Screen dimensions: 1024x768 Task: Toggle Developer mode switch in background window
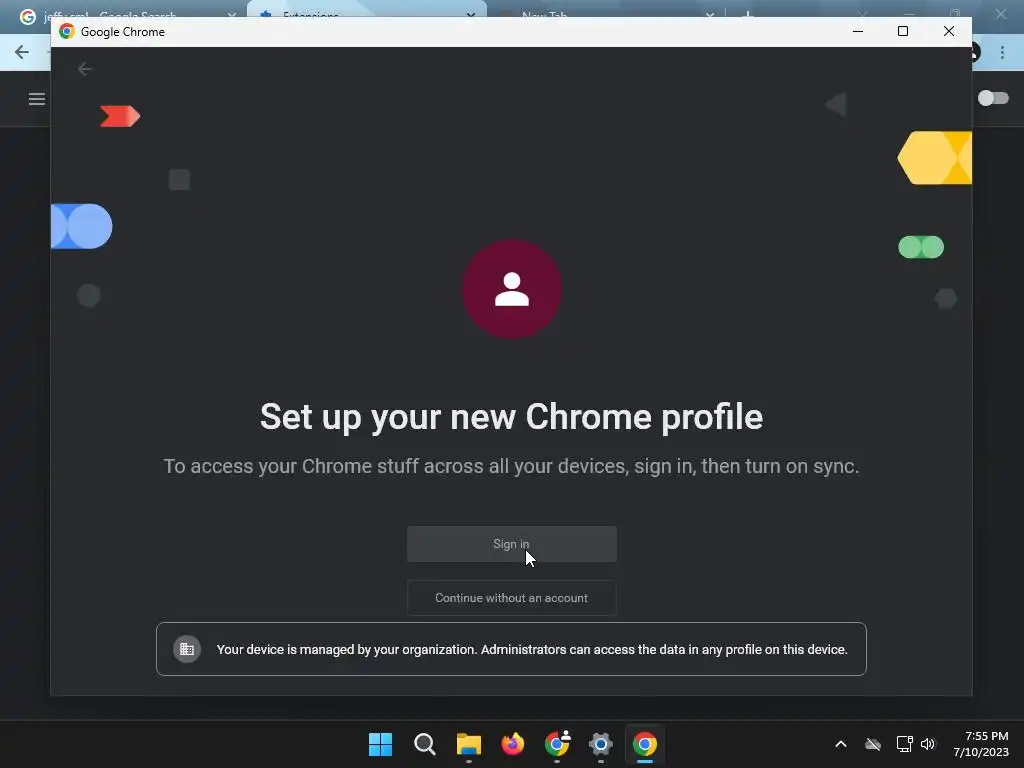[993, 98]
